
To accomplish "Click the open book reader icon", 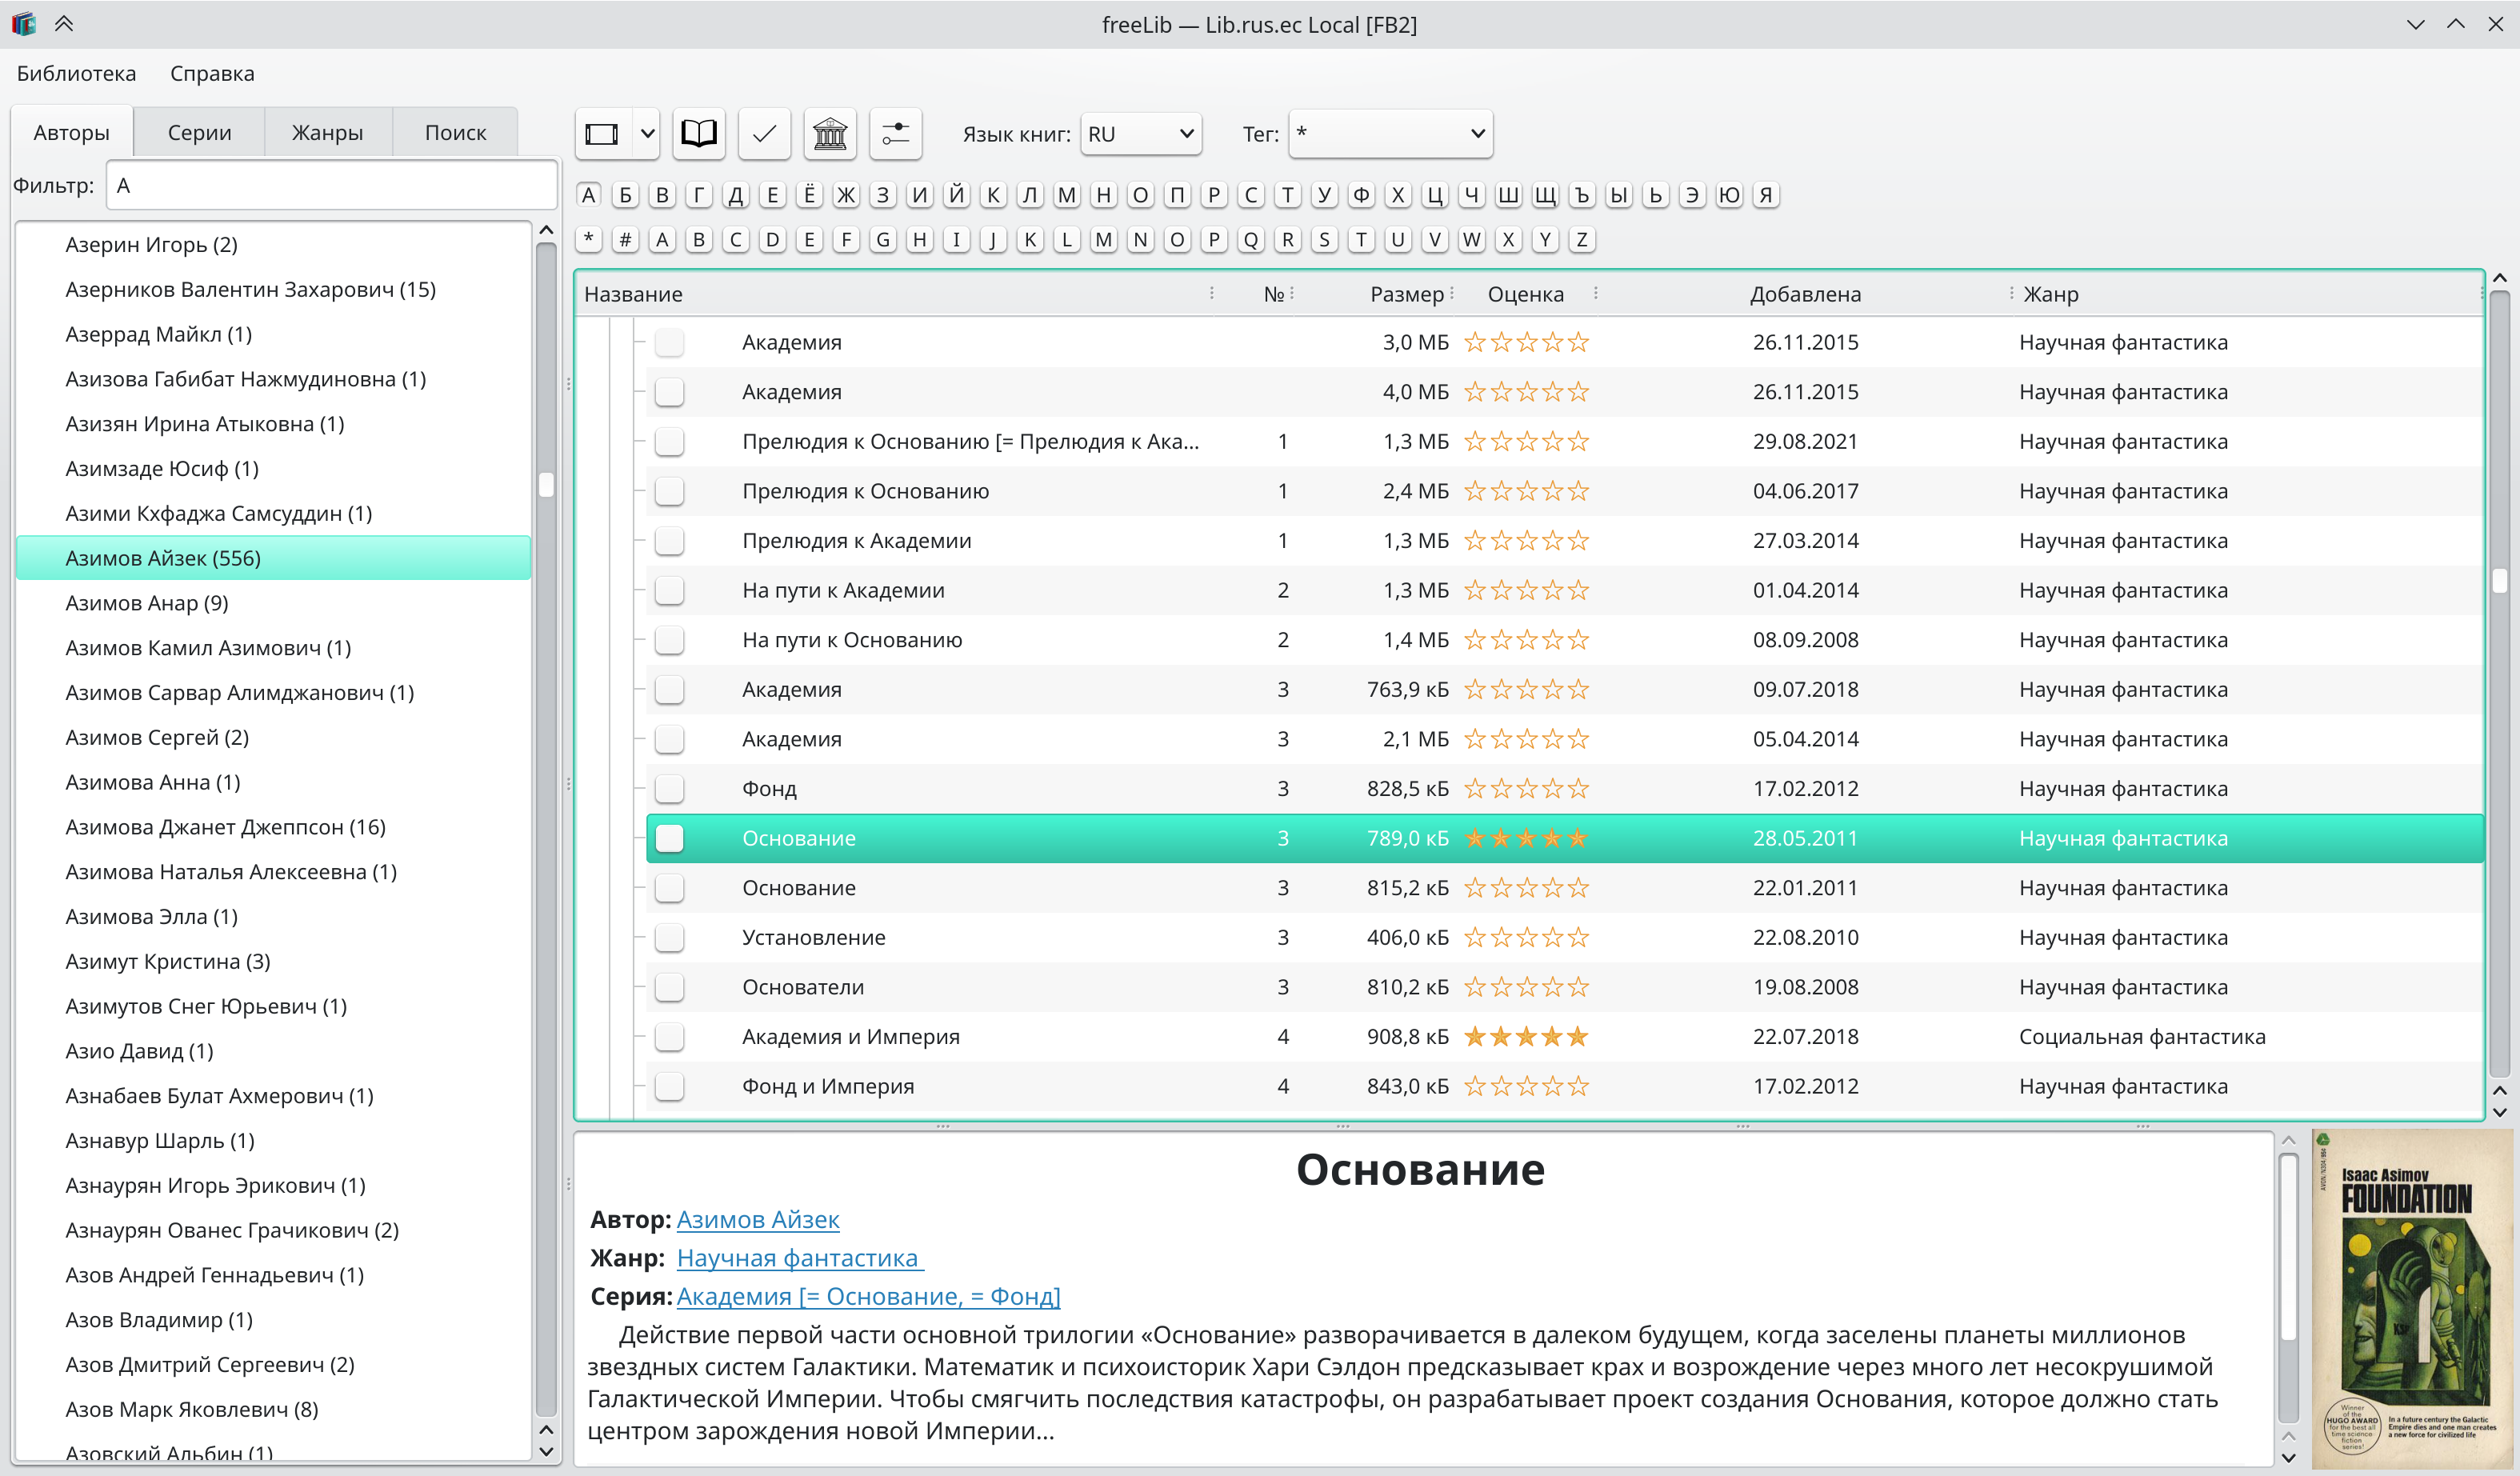I will click(x=698, y=134).
